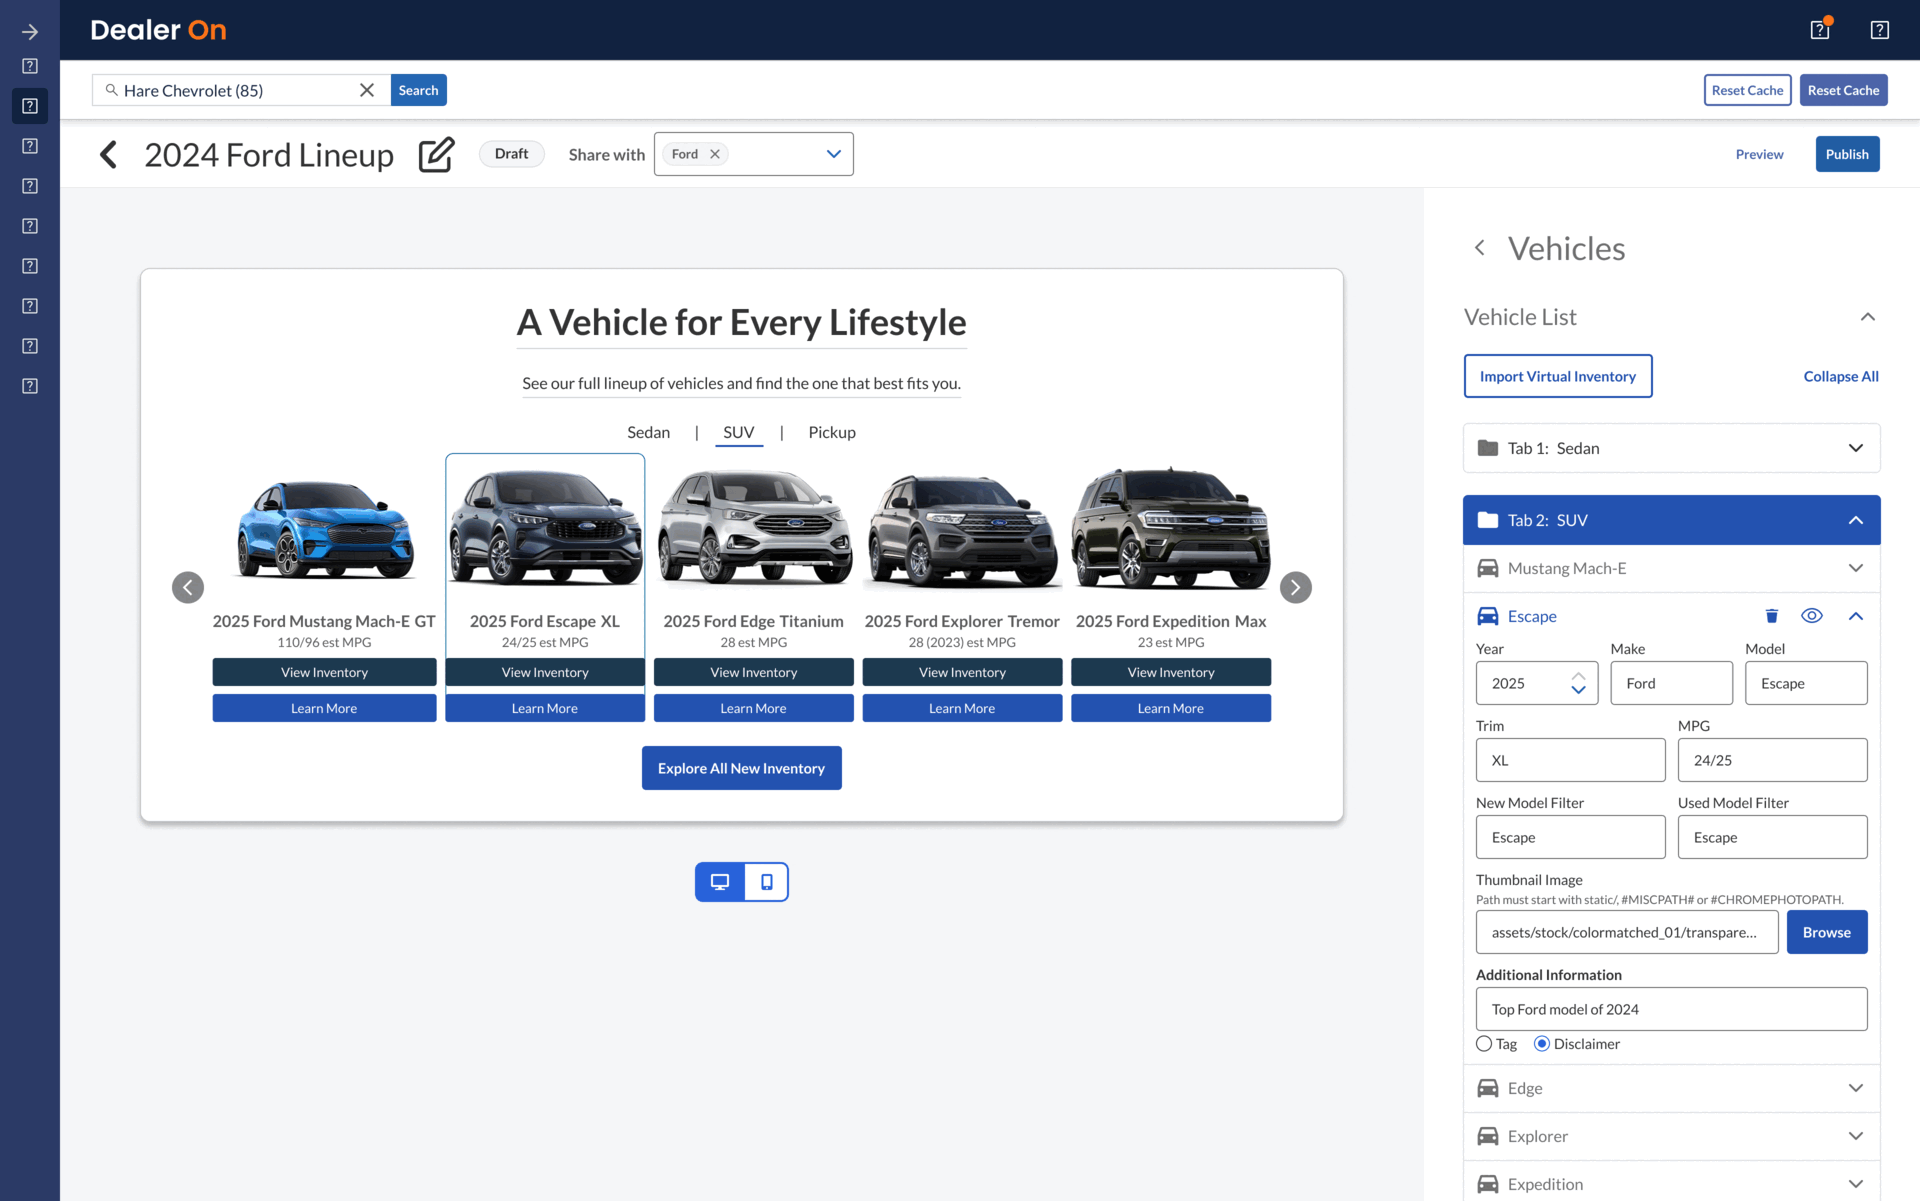The height and width of the screenshot is (1201, 1920).
Task: Click Collapse All link
Action: click(x=1841, y=376)
